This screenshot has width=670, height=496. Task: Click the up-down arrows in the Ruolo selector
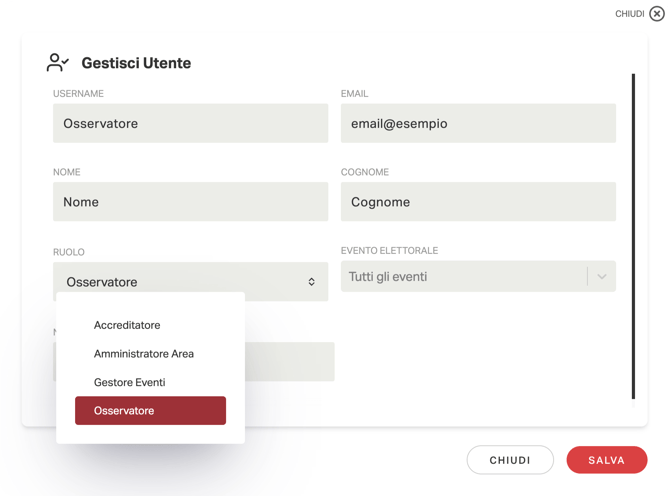tap(311, 282)
